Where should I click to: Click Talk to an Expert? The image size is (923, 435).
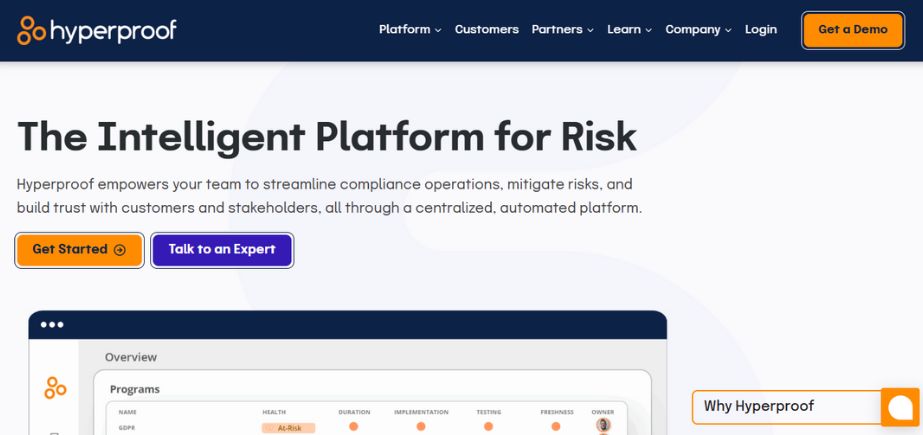pos(222,250)
